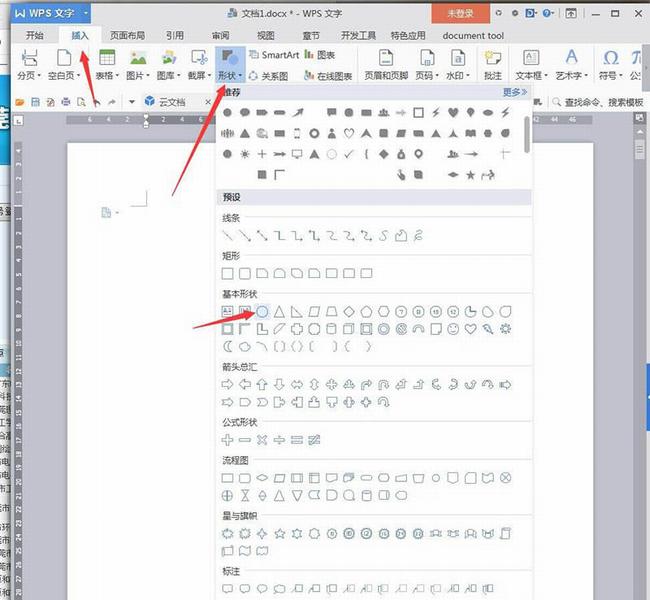Select the smiley face shape
650x600 pixels.
(453, 329)
